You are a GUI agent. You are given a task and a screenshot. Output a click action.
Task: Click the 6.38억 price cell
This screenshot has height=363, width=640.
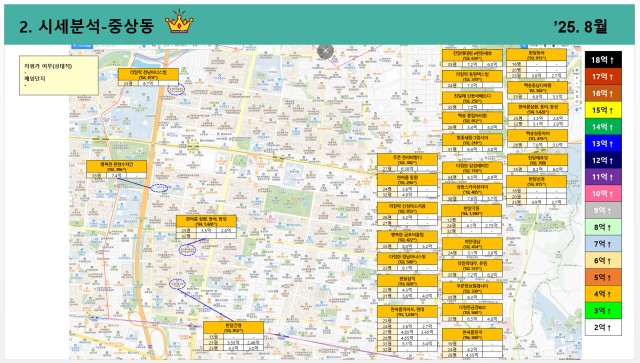[407, 169]
